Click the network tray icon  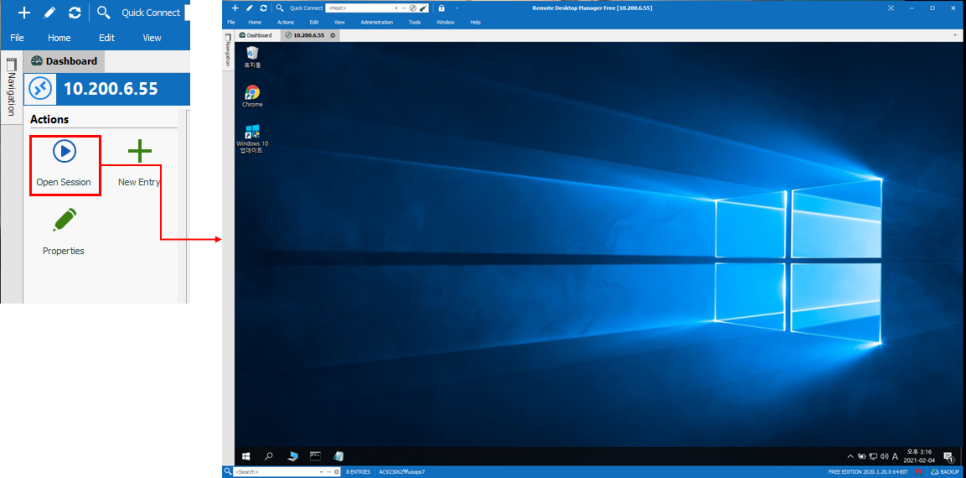coord(873,456)
